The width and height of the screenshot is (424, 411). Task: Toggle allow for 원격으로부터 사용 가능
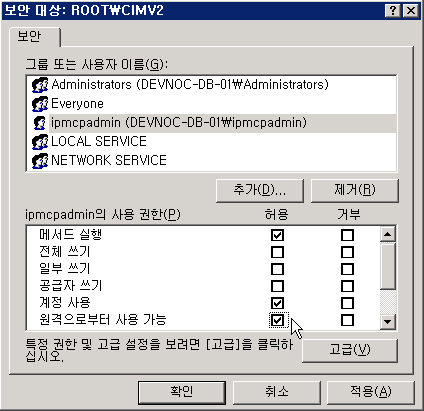277,320
